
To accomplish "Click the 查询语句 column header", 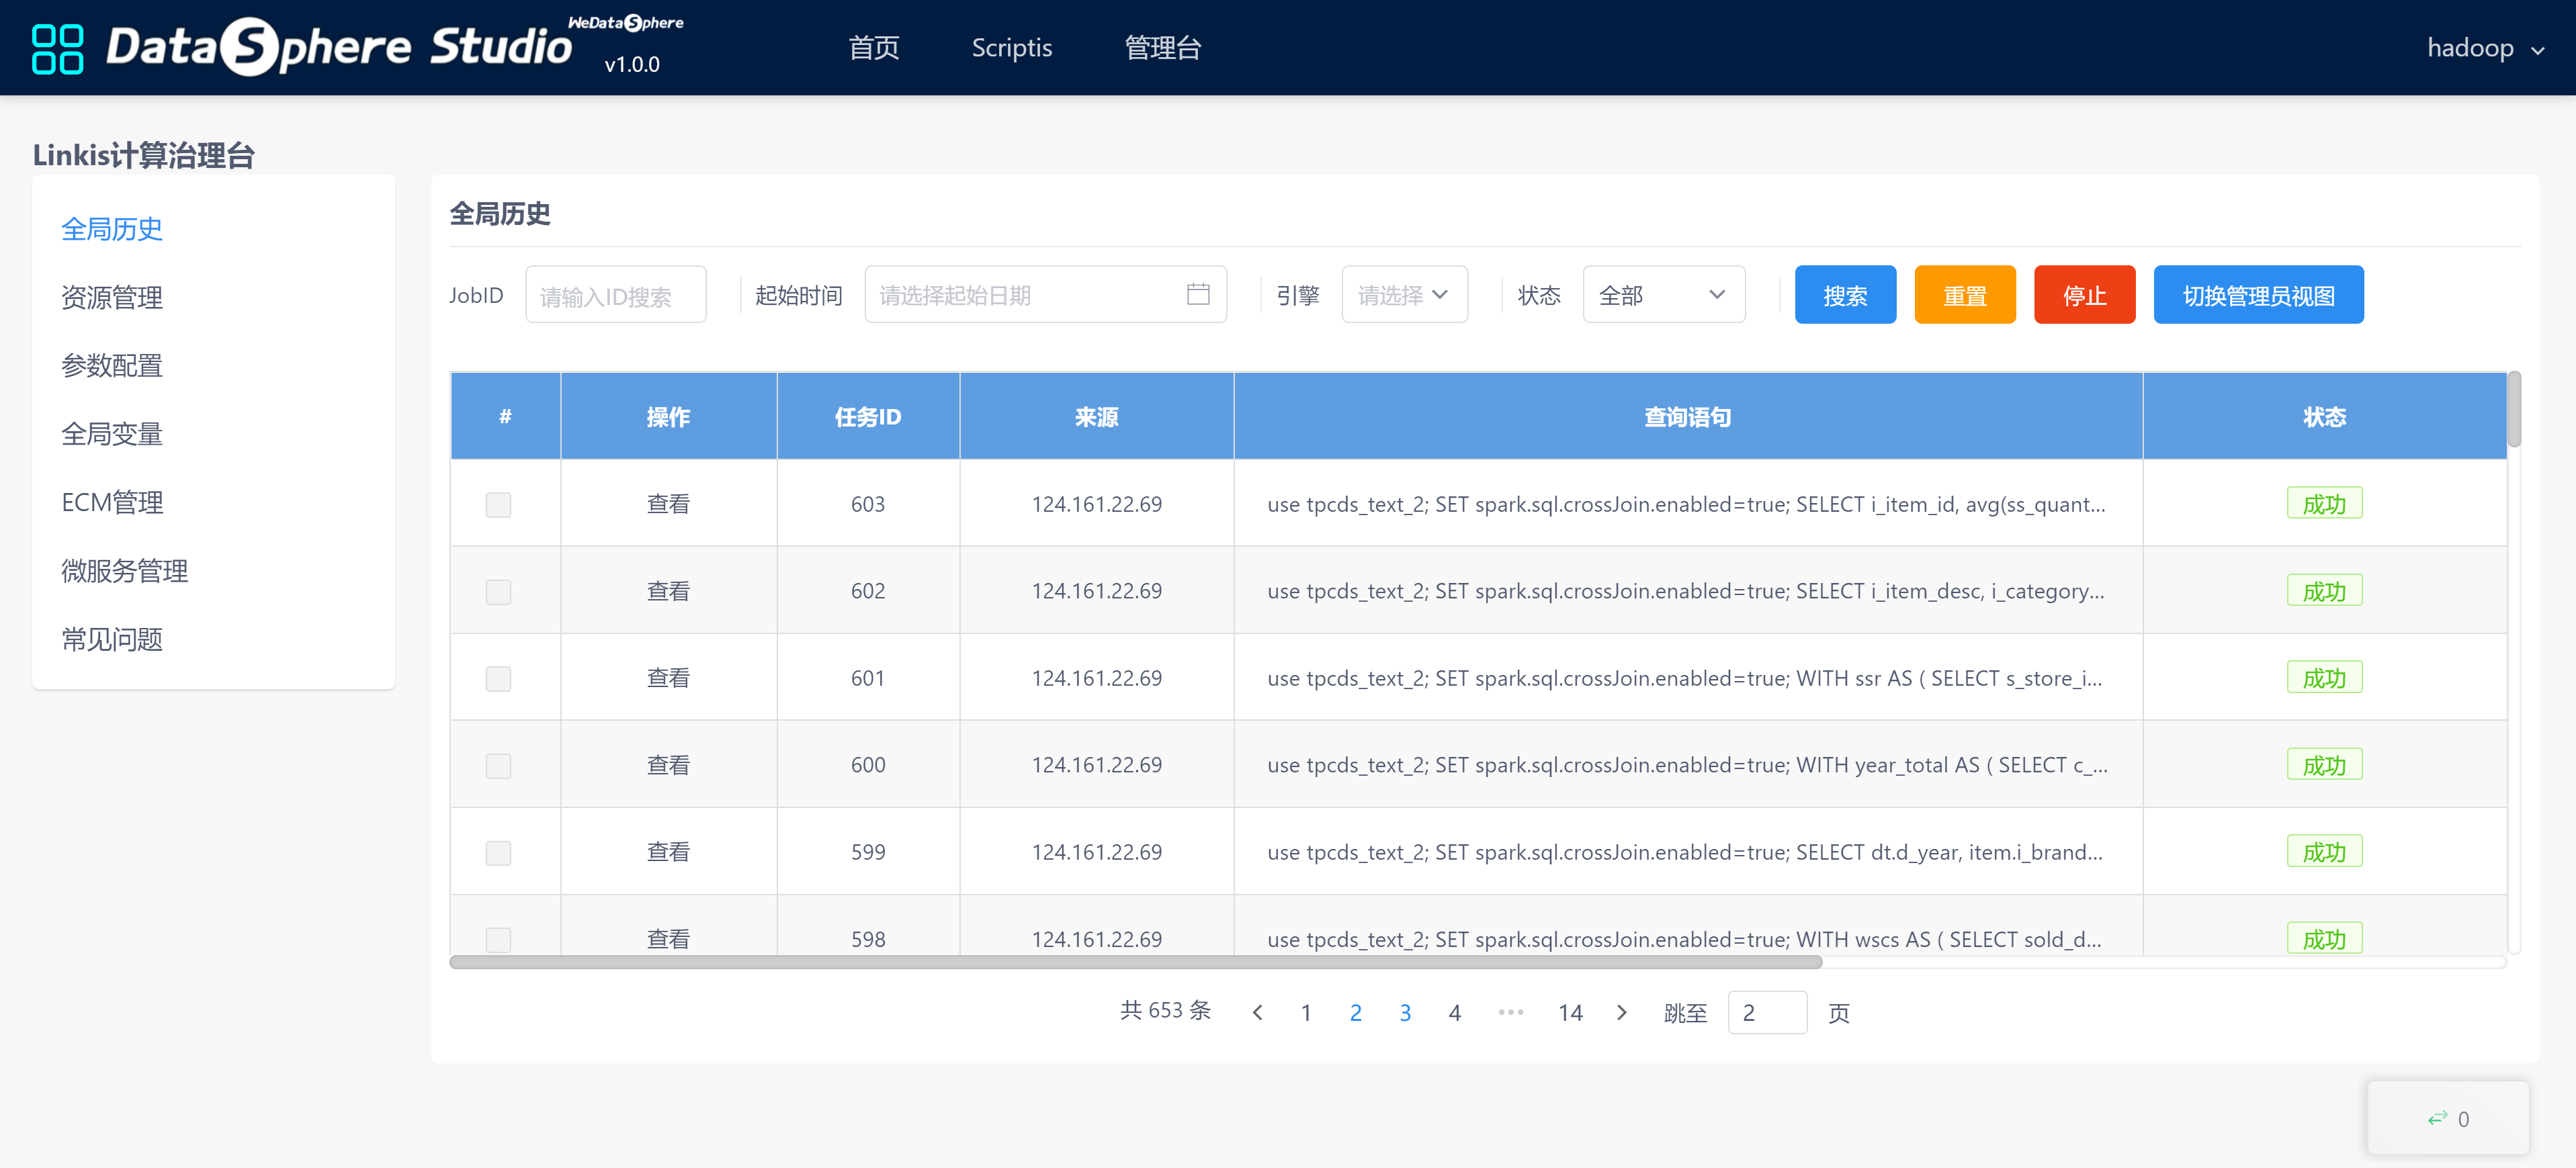I will (x=1687, y=417).
